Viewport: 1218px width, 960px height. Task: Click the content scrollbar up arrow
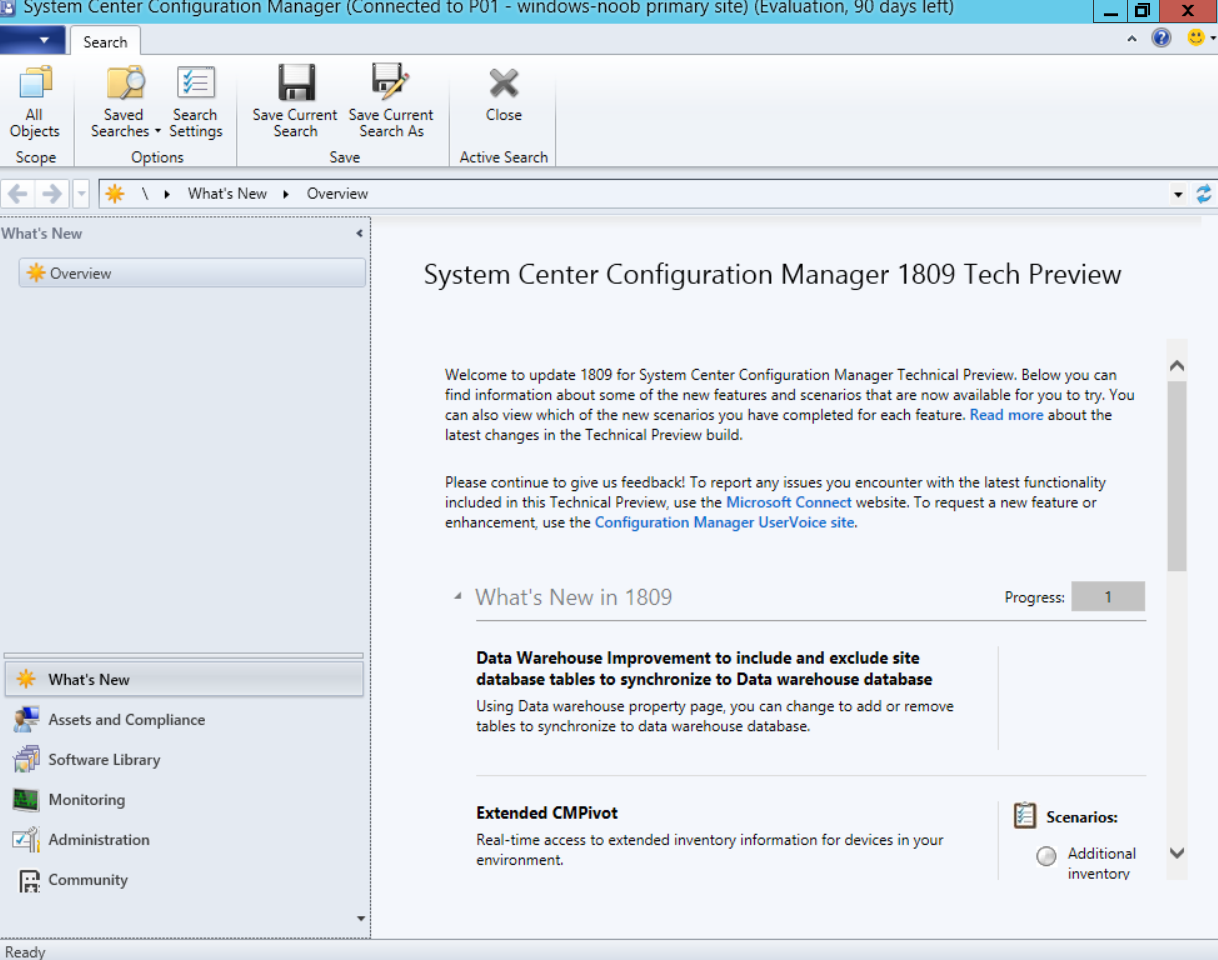[x=1177, y=366]
